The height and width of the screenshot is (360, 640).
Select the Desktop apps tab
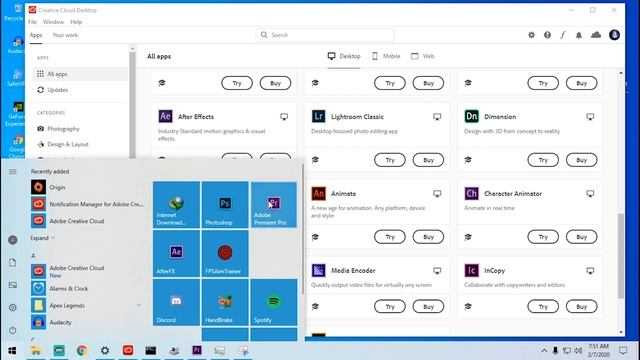coord(344,56)
